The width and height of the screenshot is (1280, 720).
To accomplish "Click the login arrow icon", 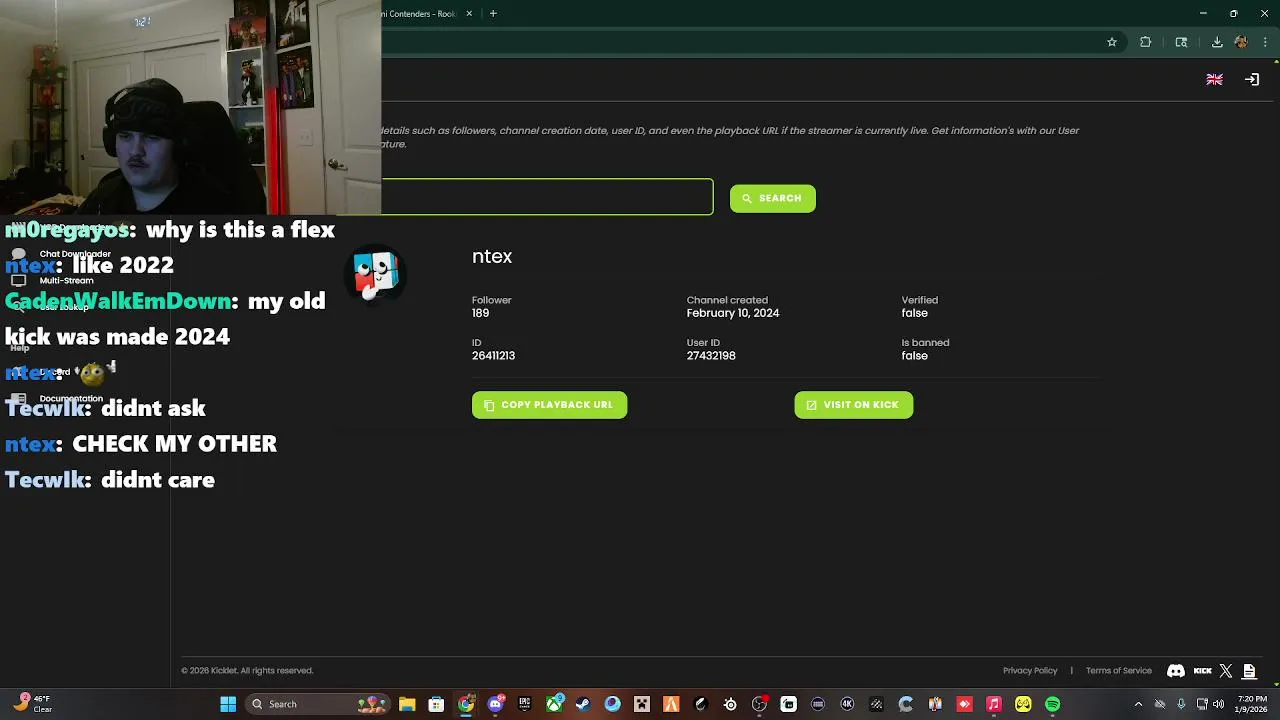I will (1252, 80).
